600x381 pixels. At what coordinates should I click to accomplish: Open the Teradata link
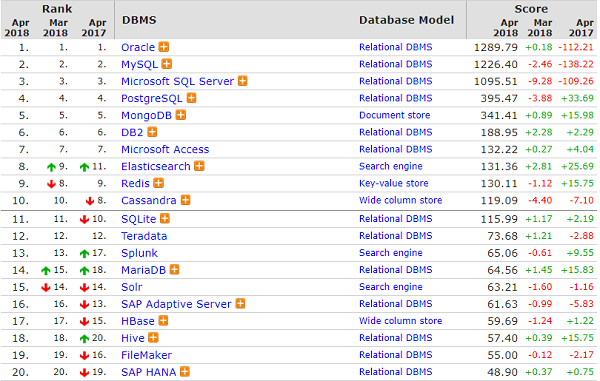[x=144, y=236]
